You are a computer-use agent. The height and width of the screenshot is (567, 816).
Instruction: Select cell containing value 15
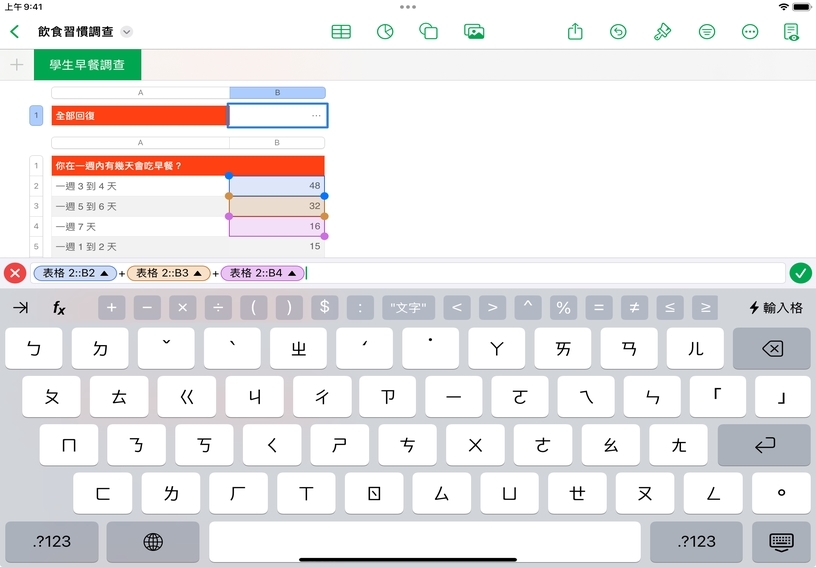(277, 246)
